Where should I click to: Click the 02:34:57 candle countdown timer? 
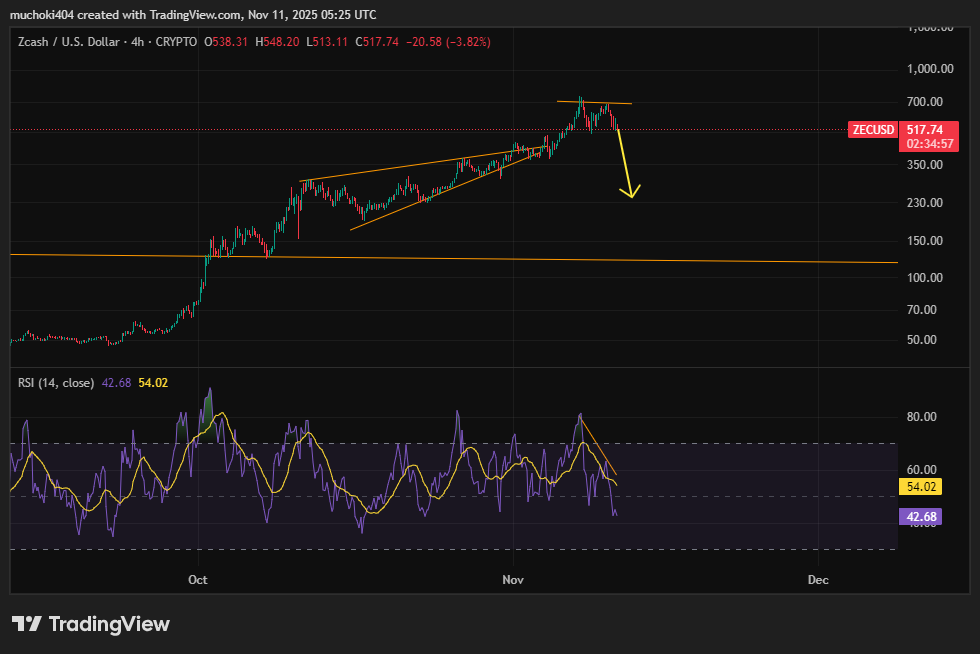(x=925, y=144)
